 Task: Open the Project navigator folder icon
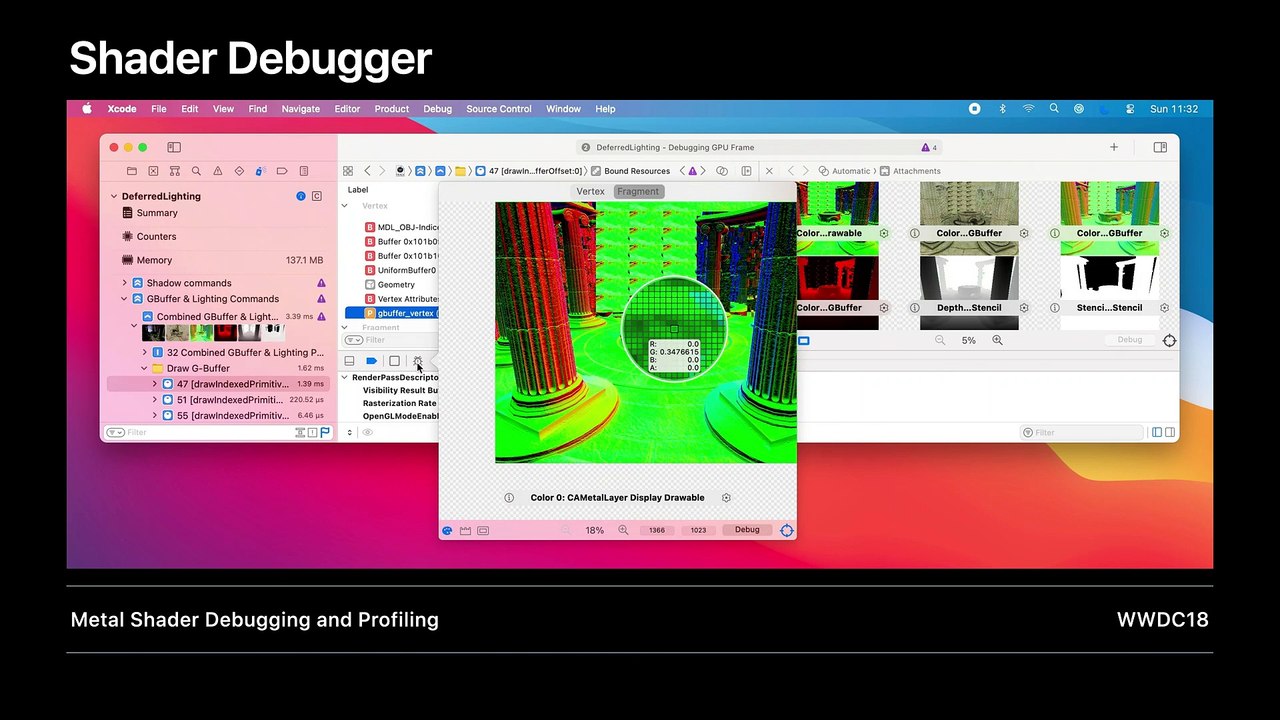[131, 171]
